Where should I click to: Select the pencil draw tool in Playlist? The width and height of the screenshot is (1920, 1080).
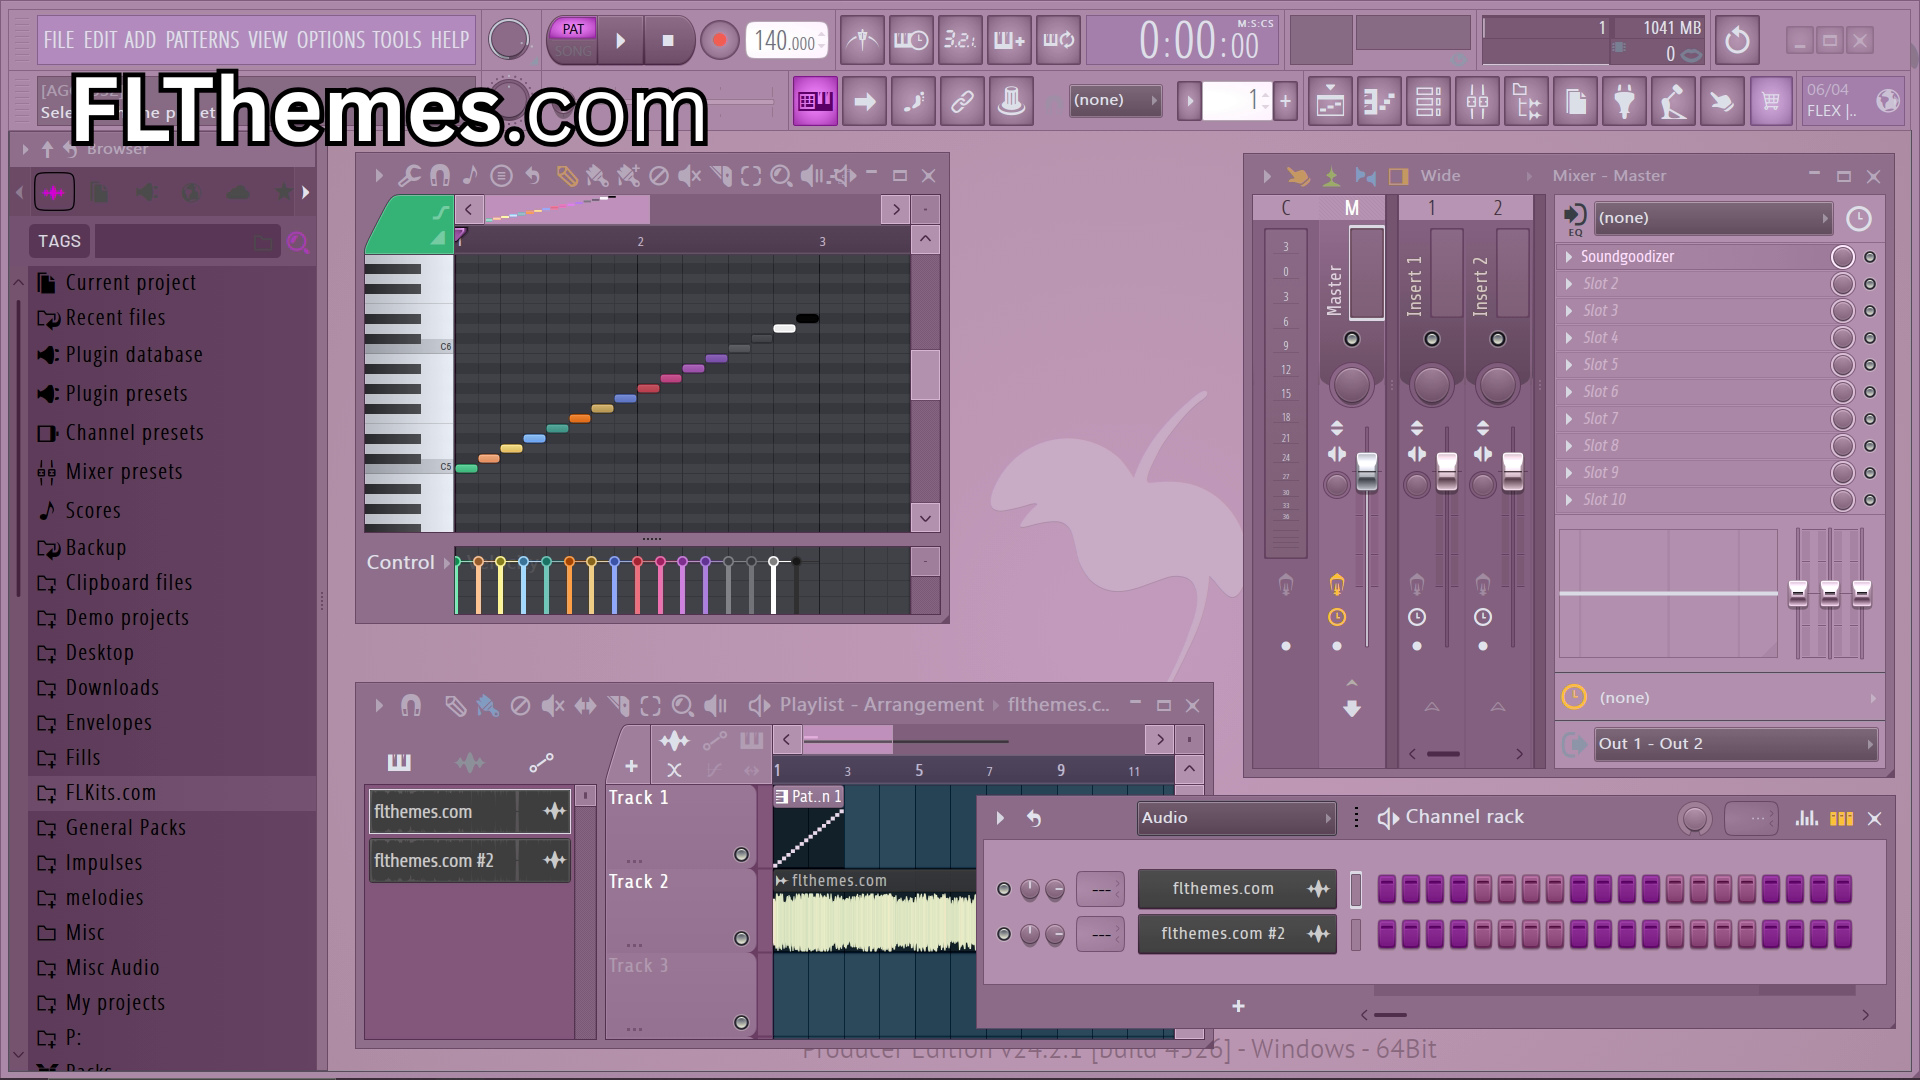pyautogui.click(x=455, y=706)
